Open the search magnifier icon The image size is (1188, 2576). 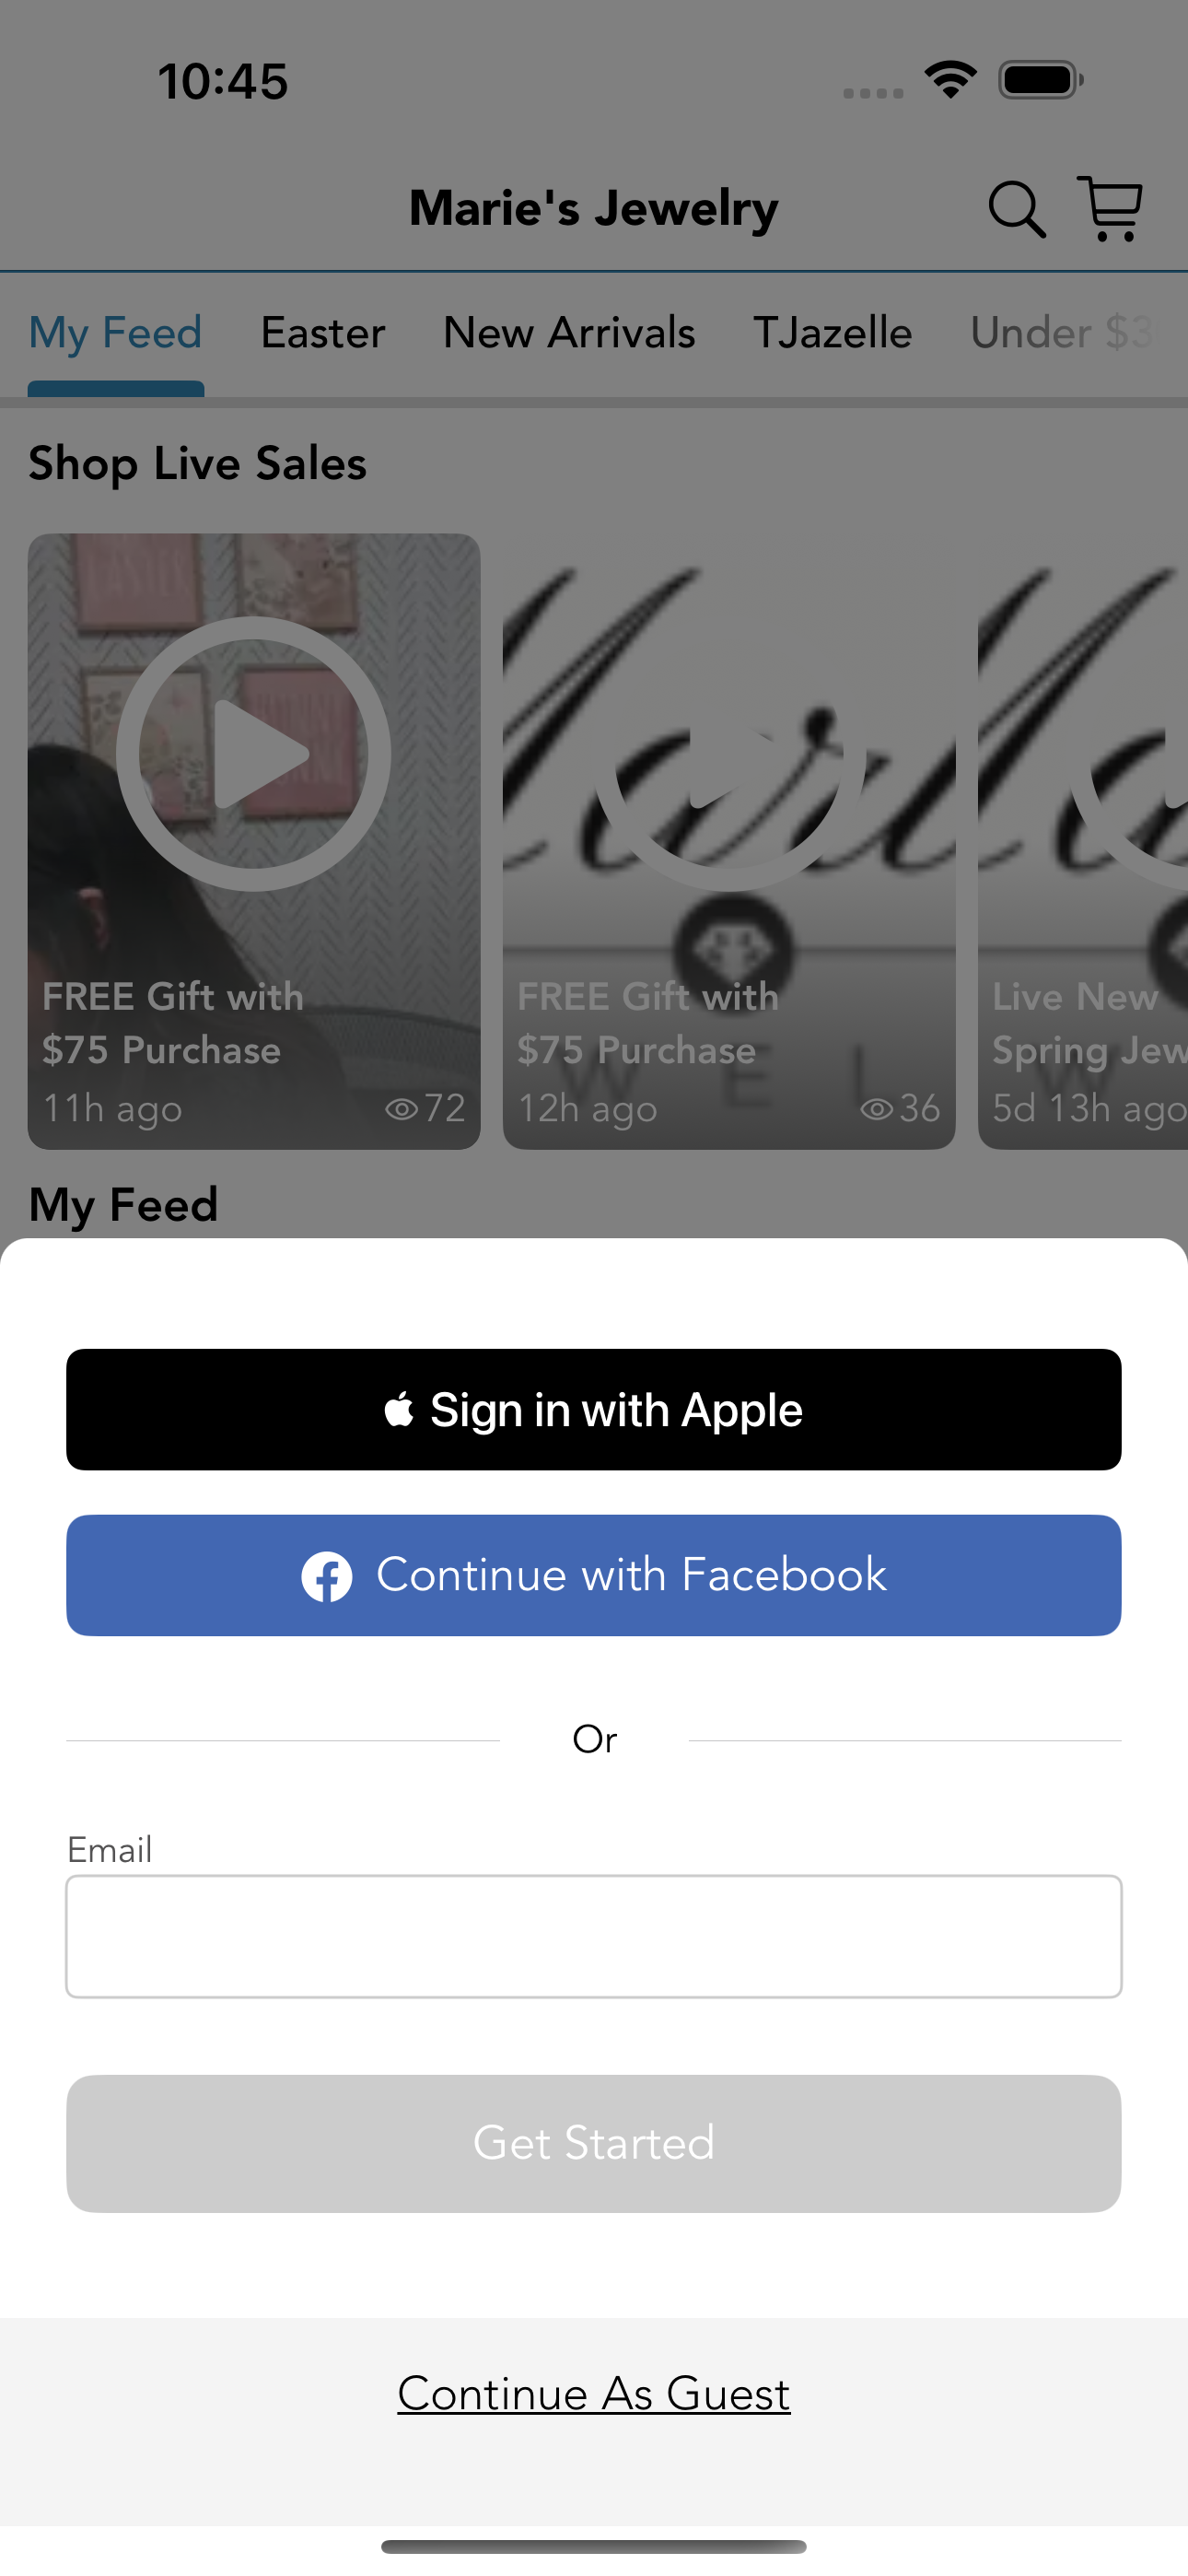tap(1017, 209)
